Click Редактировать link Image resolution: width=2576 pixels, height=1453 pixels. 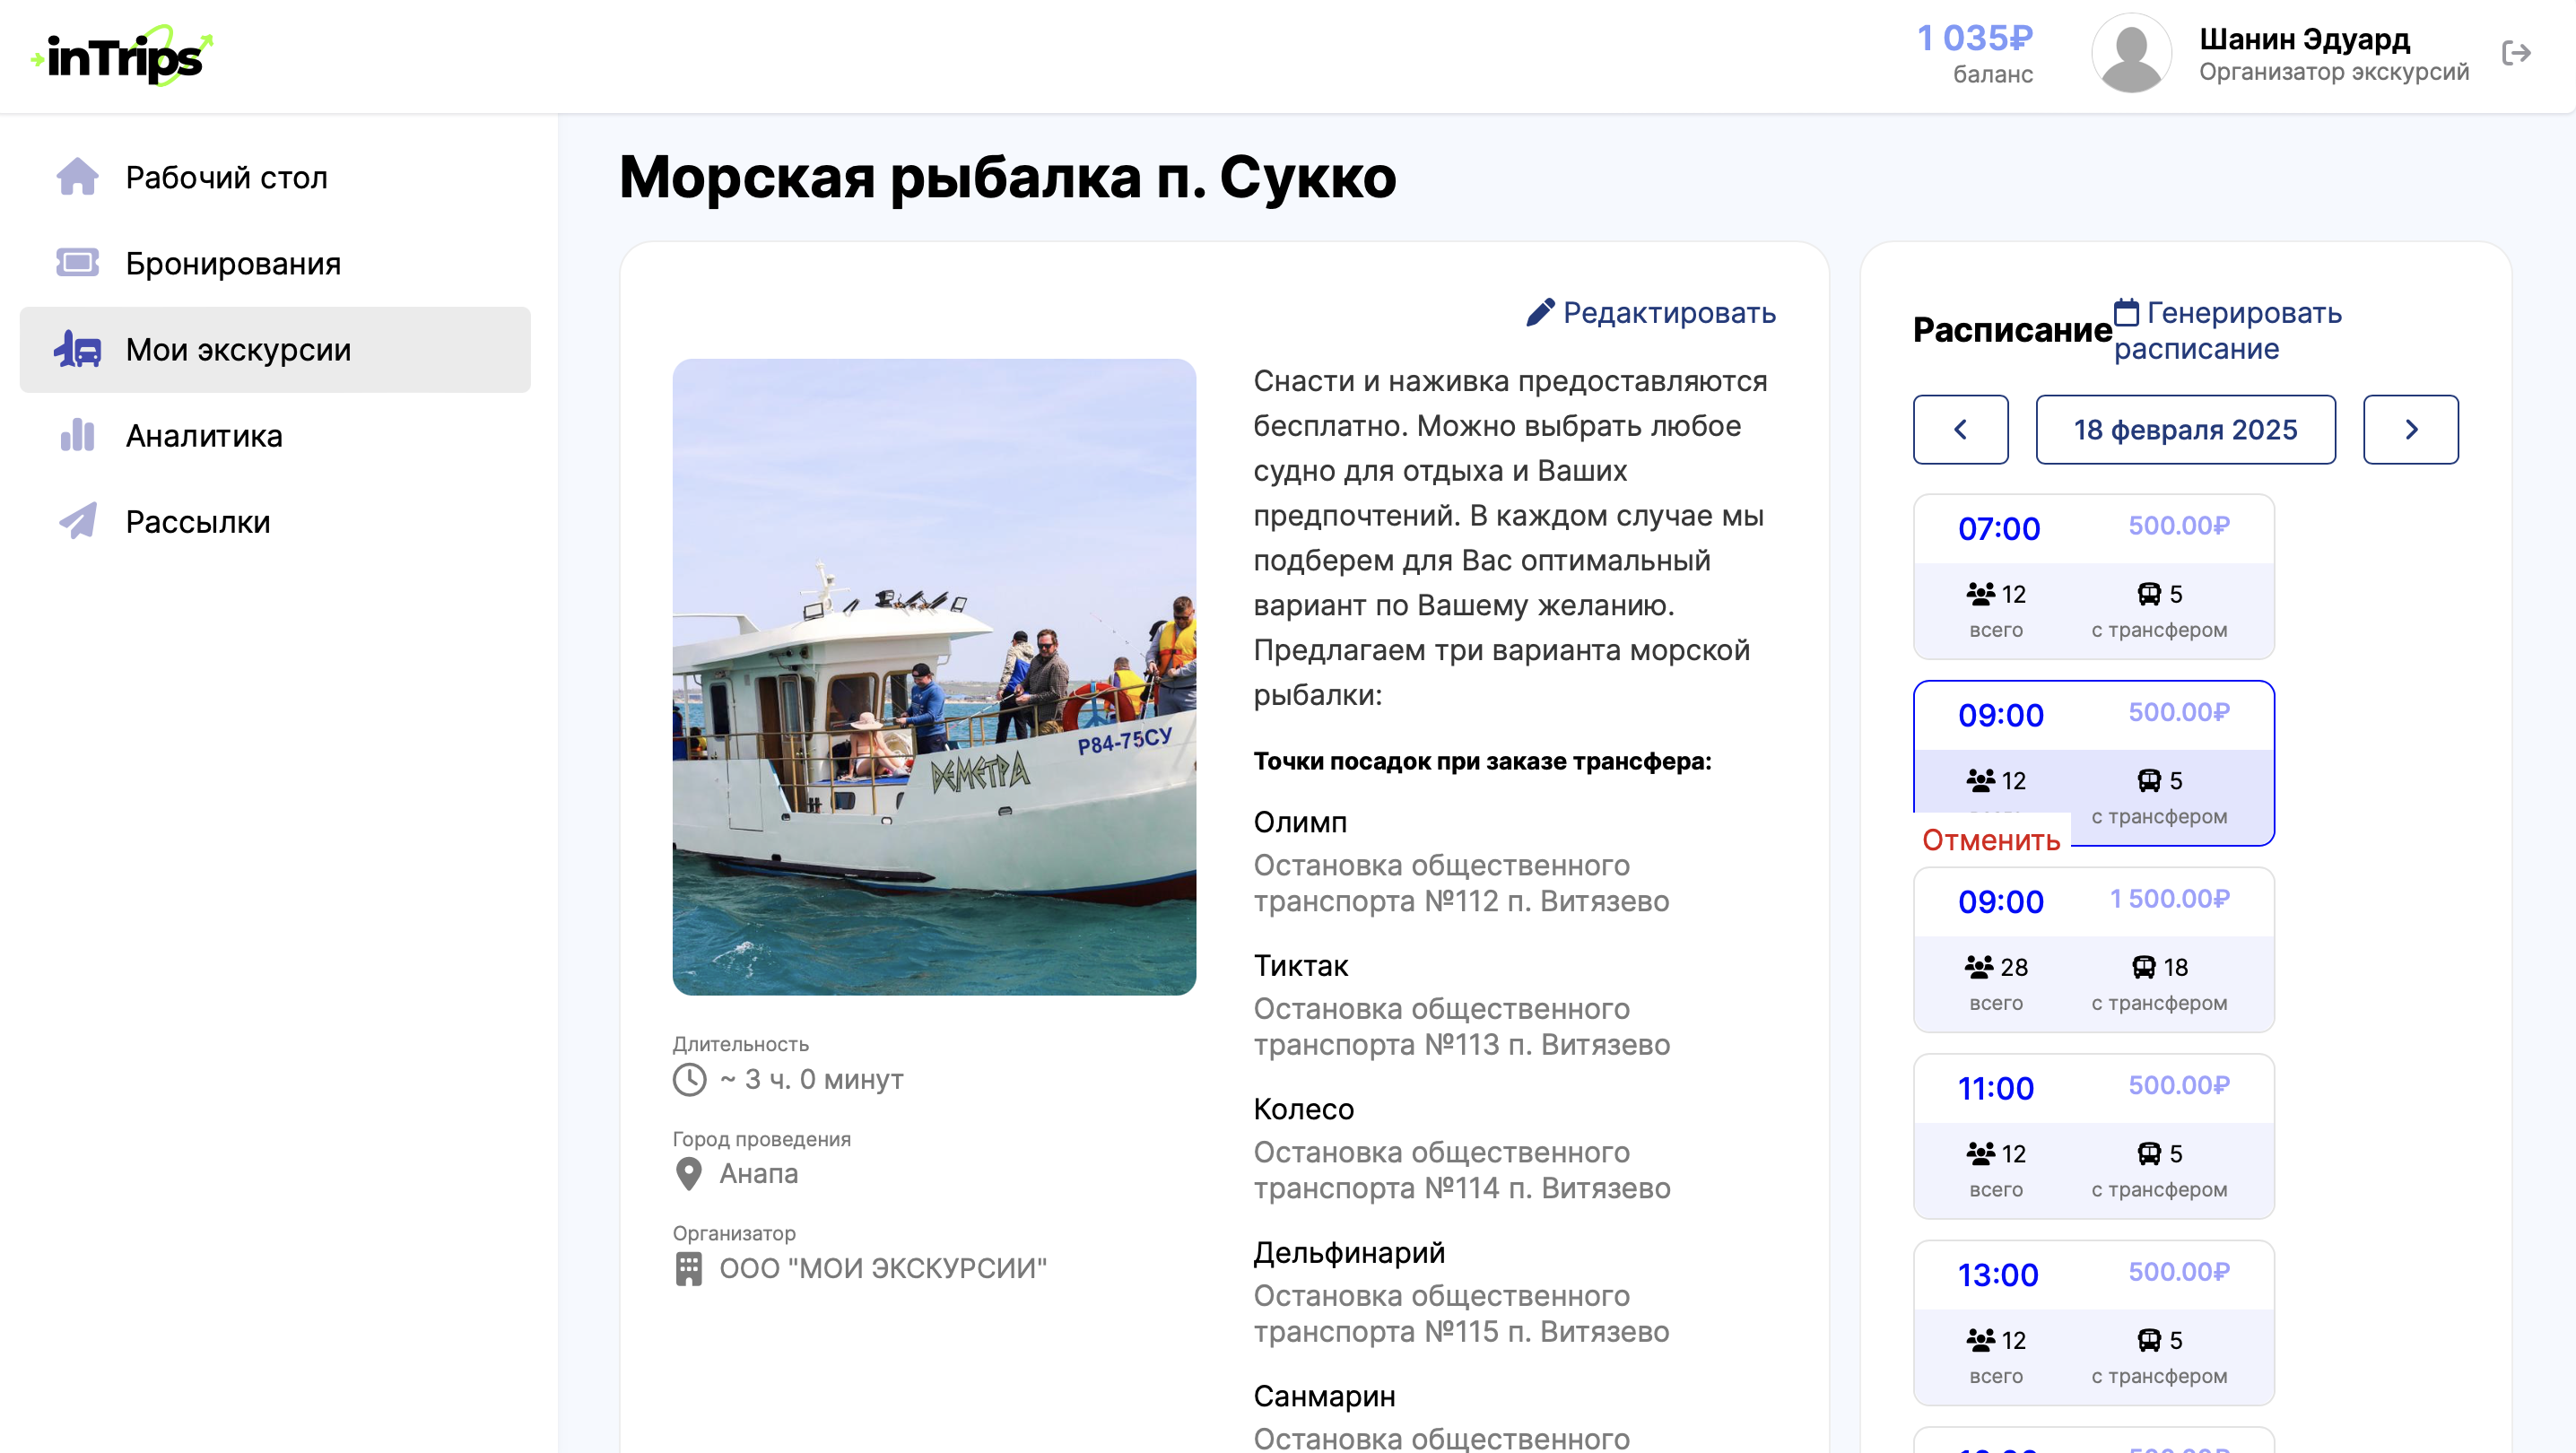click(1668, 313)
